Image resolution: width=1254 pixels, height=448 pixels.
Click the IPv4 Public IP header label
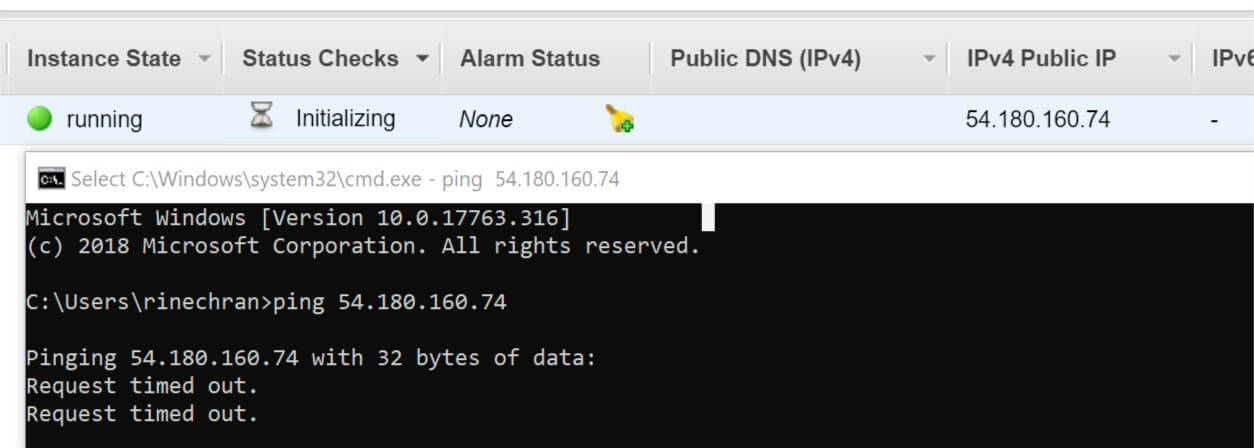(x=1041, y=58)
